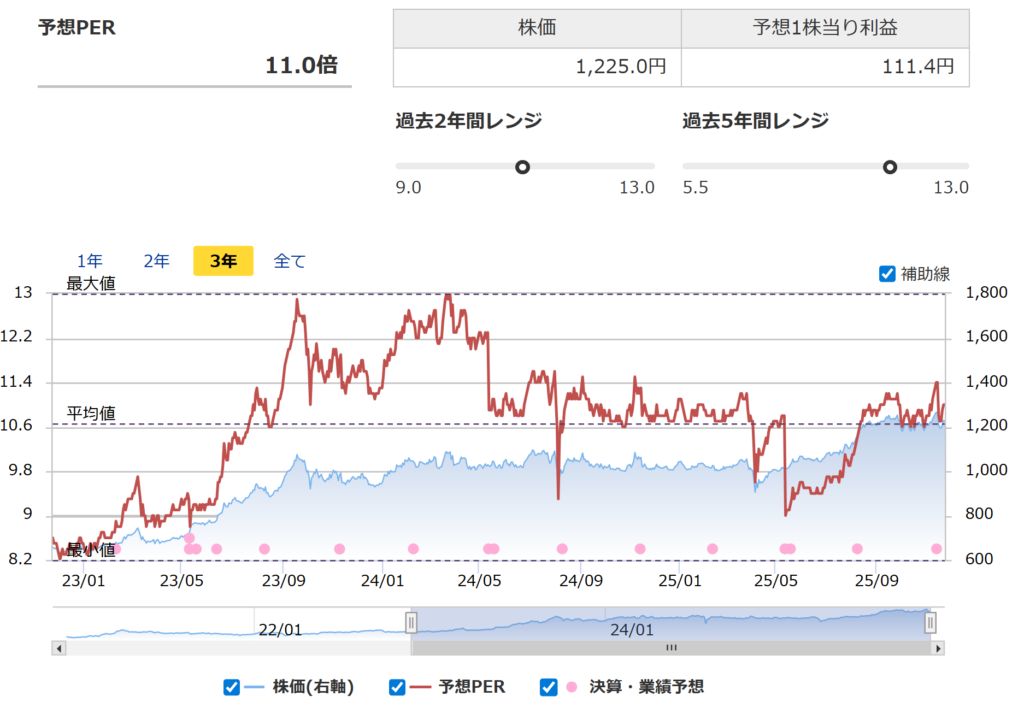Click the red line legend symbol for 予想PER
1024x708 pixels.
[x=418, y=687]
